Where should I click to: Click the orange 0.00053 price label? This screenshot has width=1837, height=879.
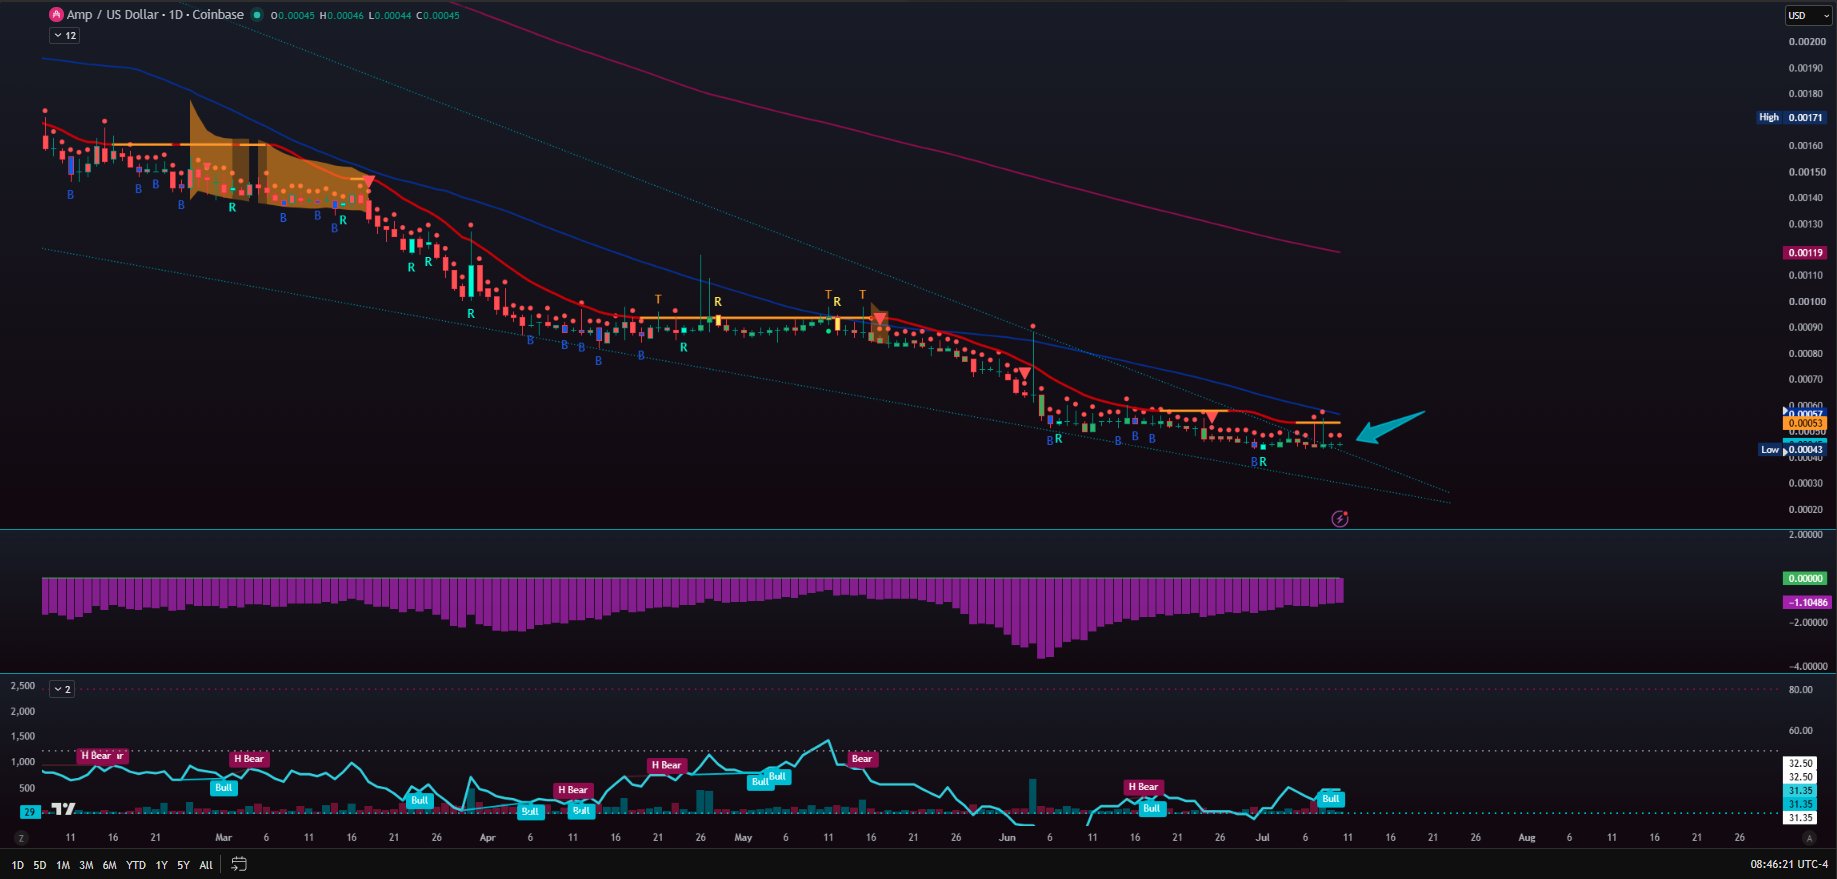[x=1806, y=424]
